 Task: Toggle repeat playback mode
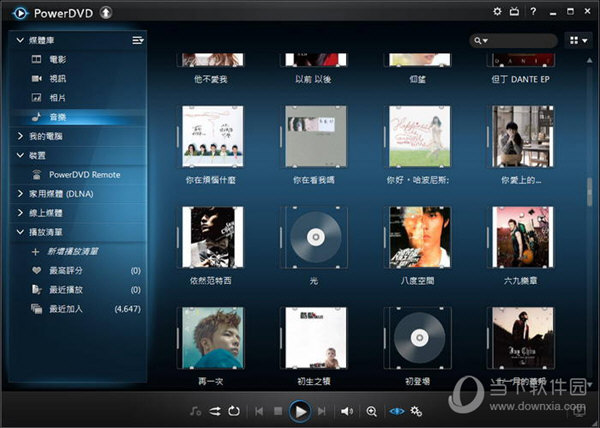(234, 411)
